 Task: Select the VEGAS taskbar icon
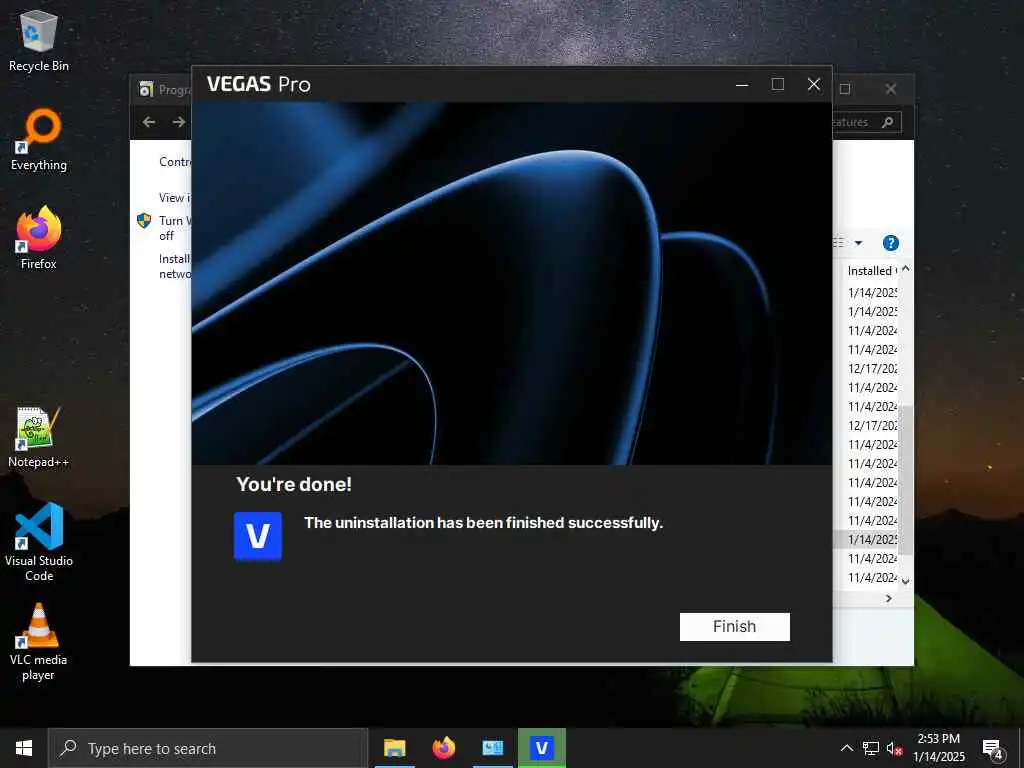pyautogui.click(x=541, y=748)
